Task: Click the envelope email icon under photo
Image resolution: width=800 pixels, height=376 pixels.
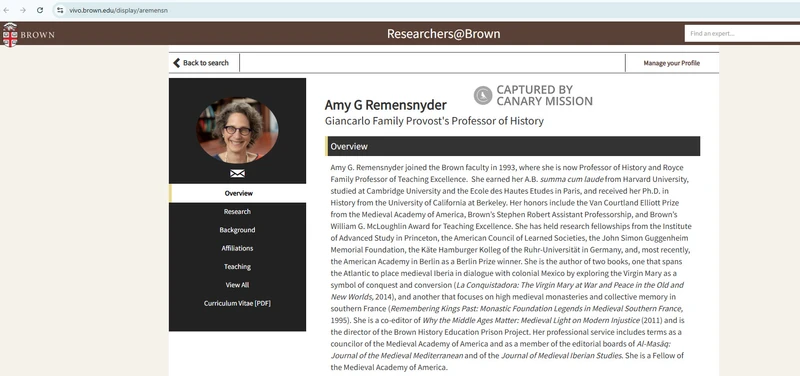Action: (x=237, y=173)
